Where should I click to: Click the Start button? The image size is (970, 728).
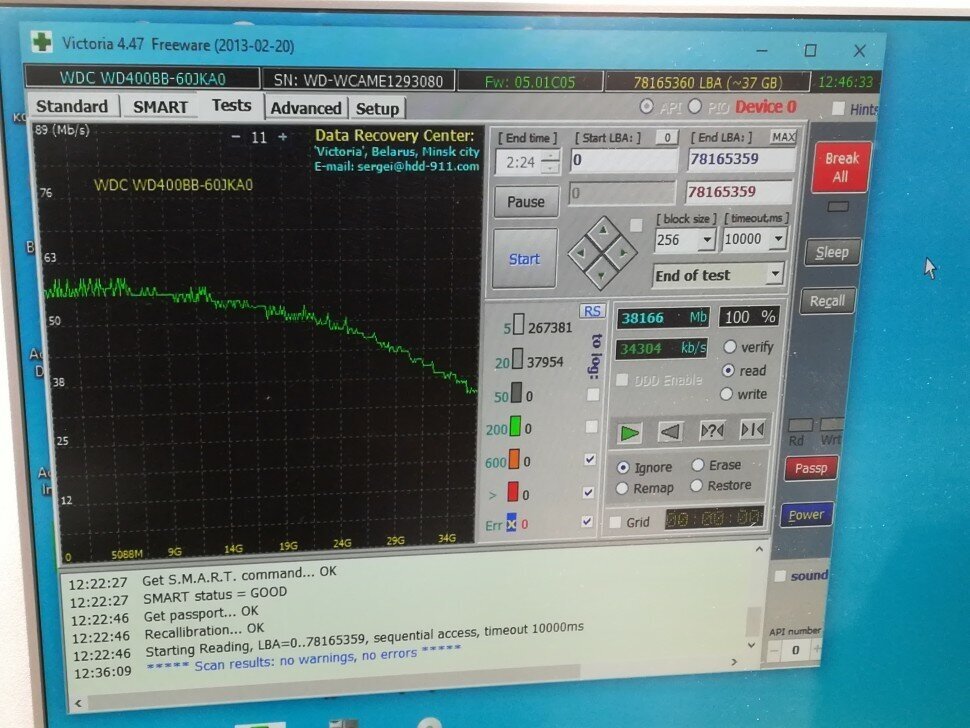tap(524, 259)
